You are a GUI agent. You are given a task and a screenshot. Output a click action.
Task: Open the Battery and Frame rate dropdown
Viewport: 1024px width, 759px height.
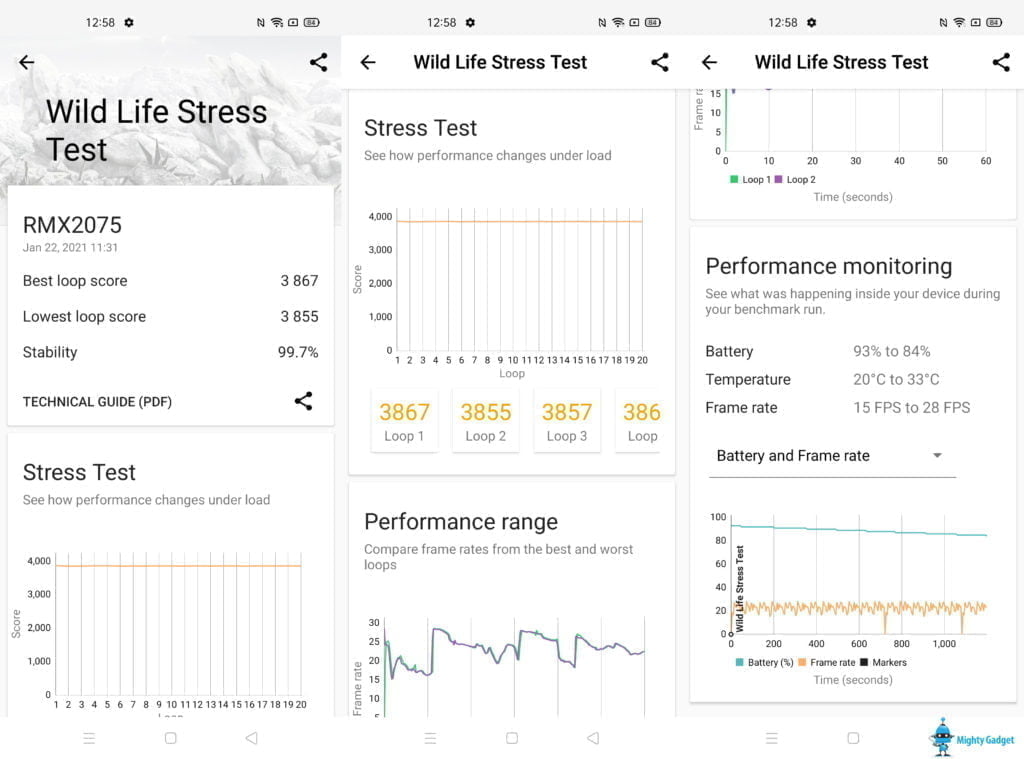coord(831,456)
